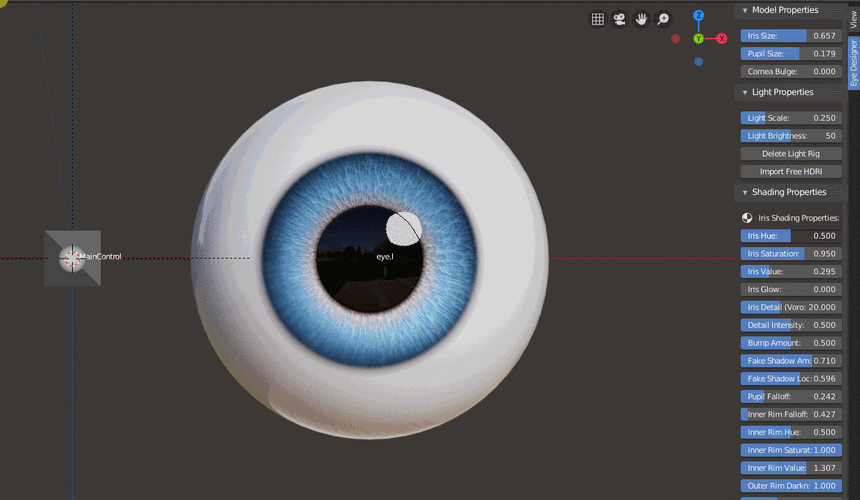Adjust the Inner Rim Hue slider

point(791,432)
